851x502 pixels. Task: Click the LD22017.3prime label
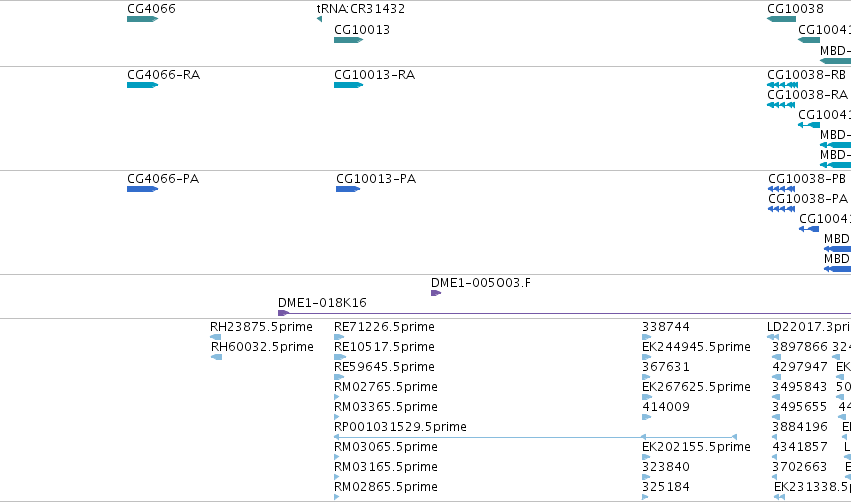tap(809, 327)
